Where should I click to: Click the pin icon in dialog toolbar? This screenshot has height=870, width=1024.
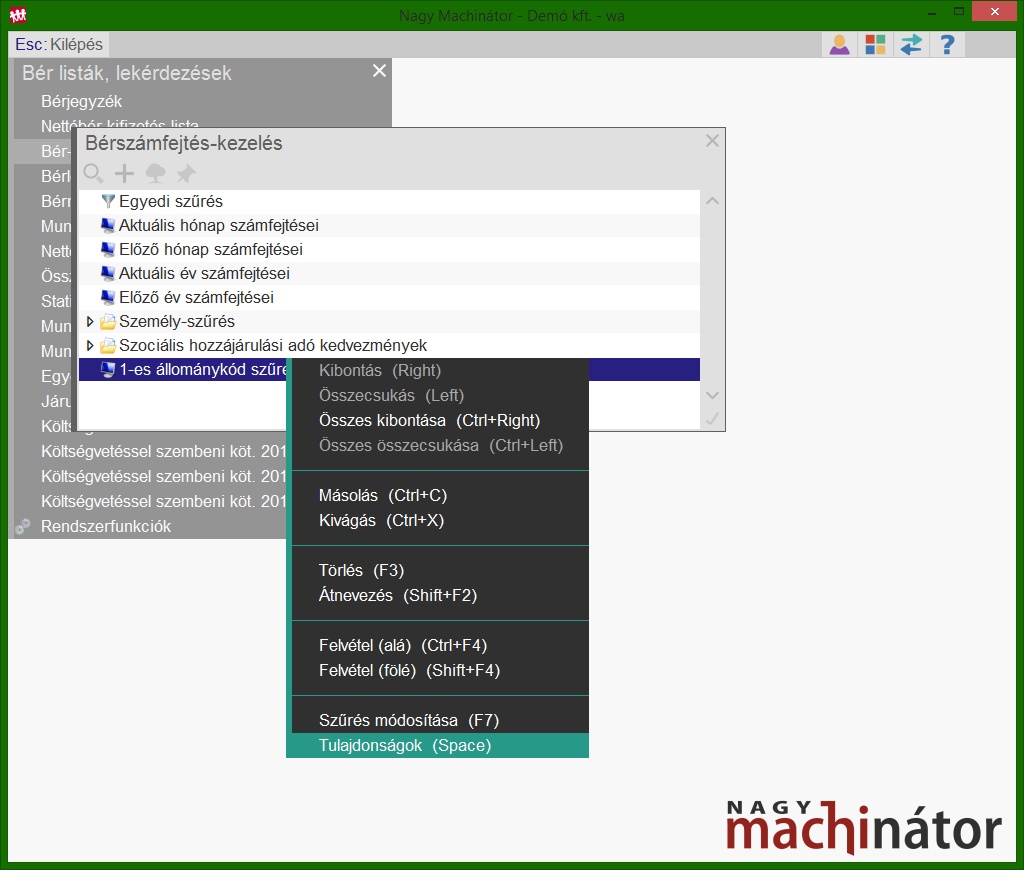coord(186,174)
